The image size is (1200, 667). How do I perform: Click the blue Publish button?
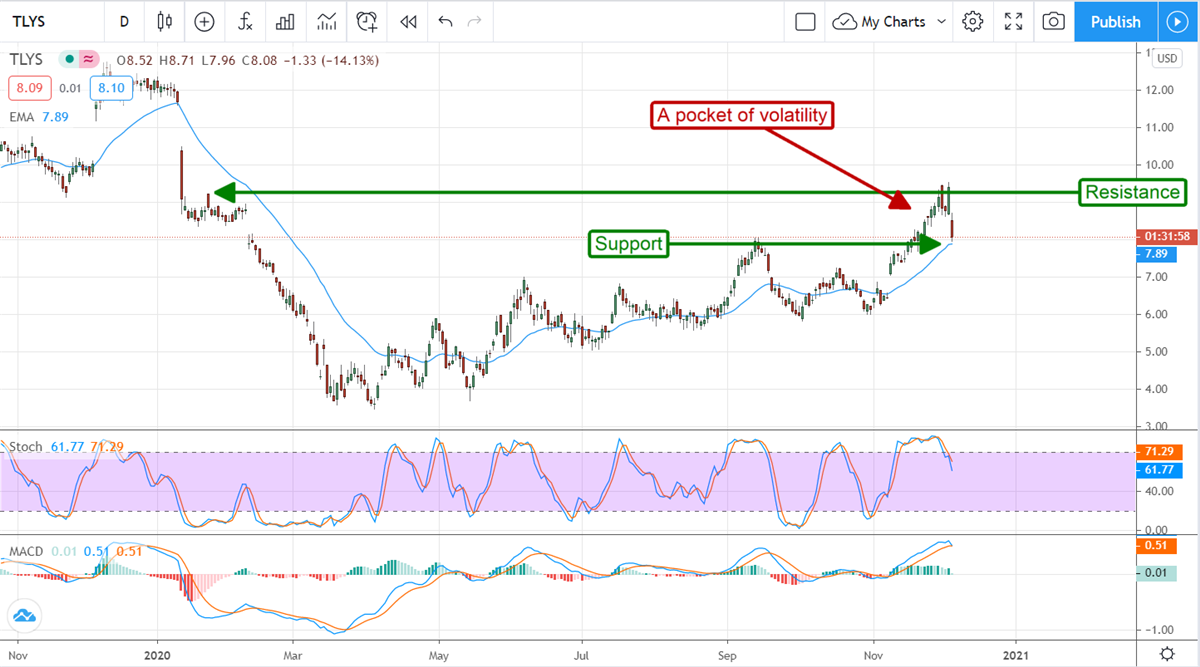[x=1115, y=21]
